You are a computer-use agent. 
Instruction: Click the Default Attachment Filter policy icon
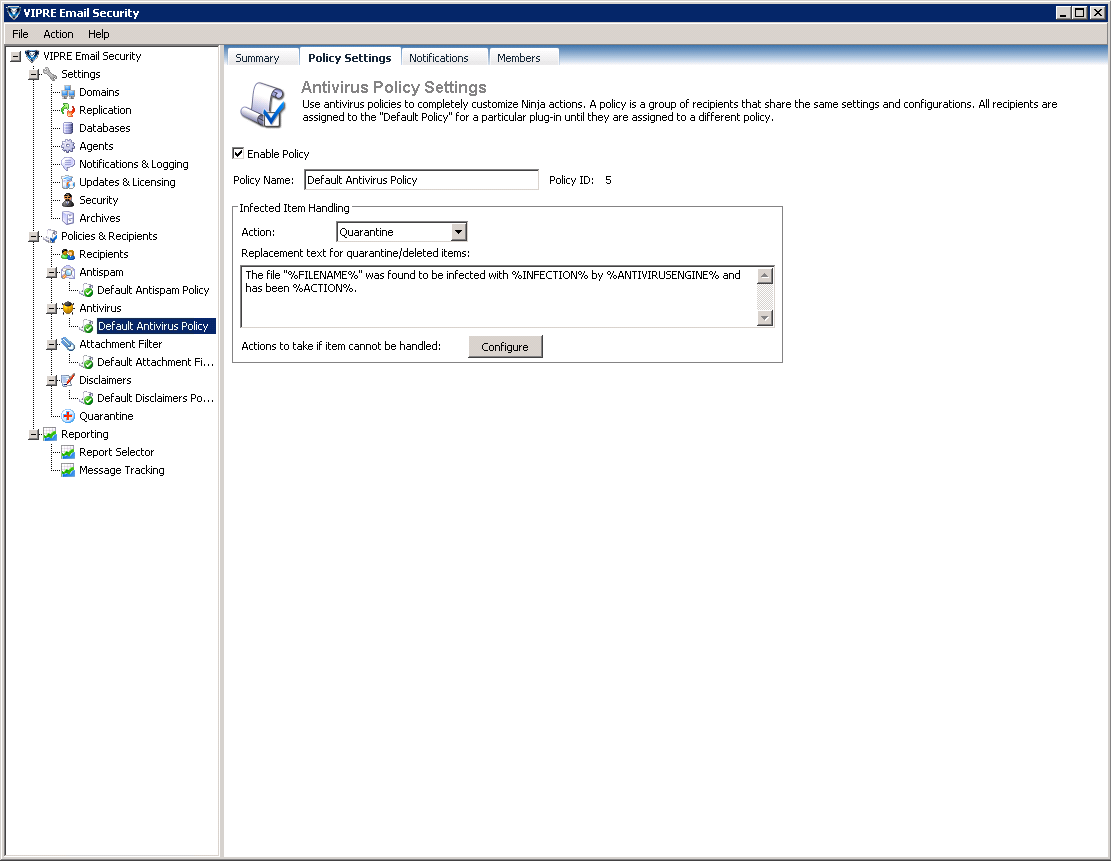pyautogui.click(x=87, y=362)
